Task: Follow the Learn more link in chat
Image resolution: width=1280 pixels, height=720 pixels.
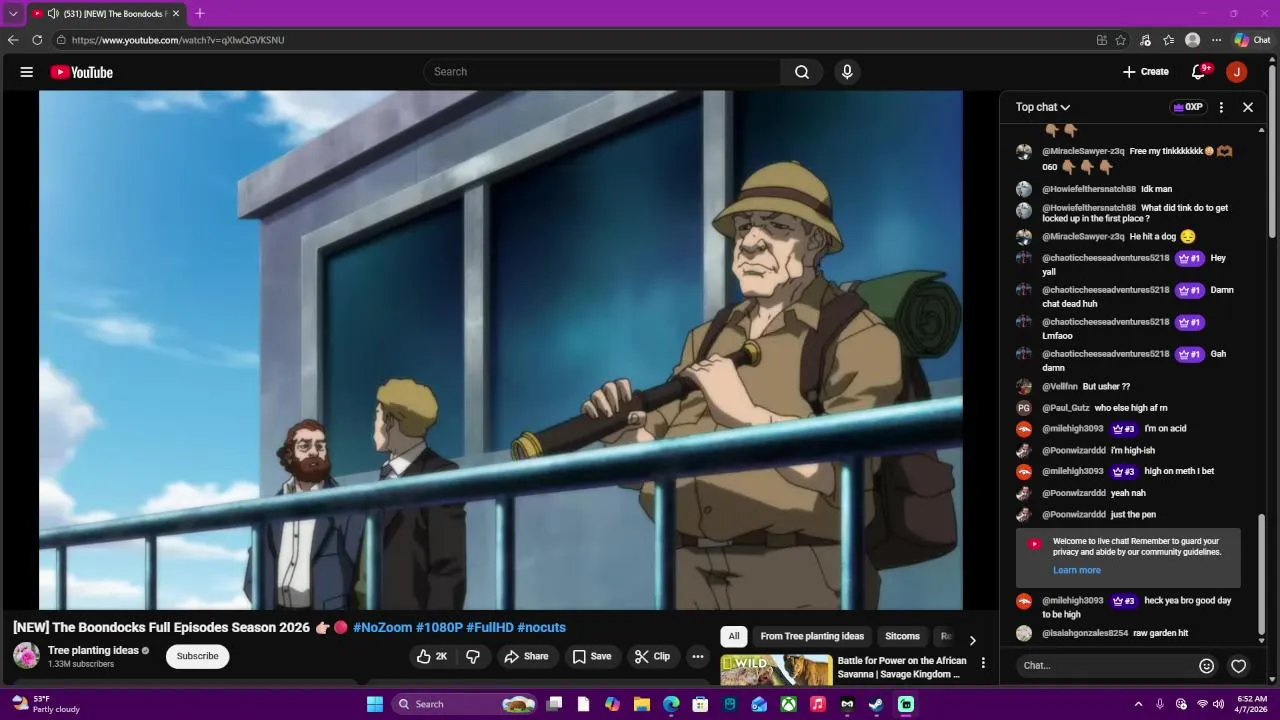Action: click(1077, 570)
